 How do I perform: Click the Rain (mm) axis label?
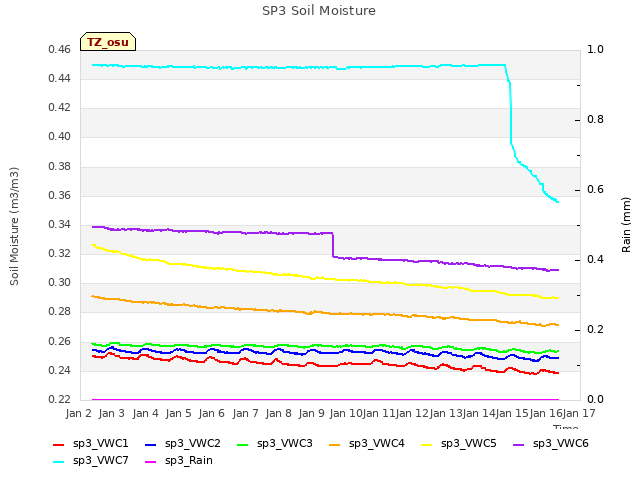(626, 225)
